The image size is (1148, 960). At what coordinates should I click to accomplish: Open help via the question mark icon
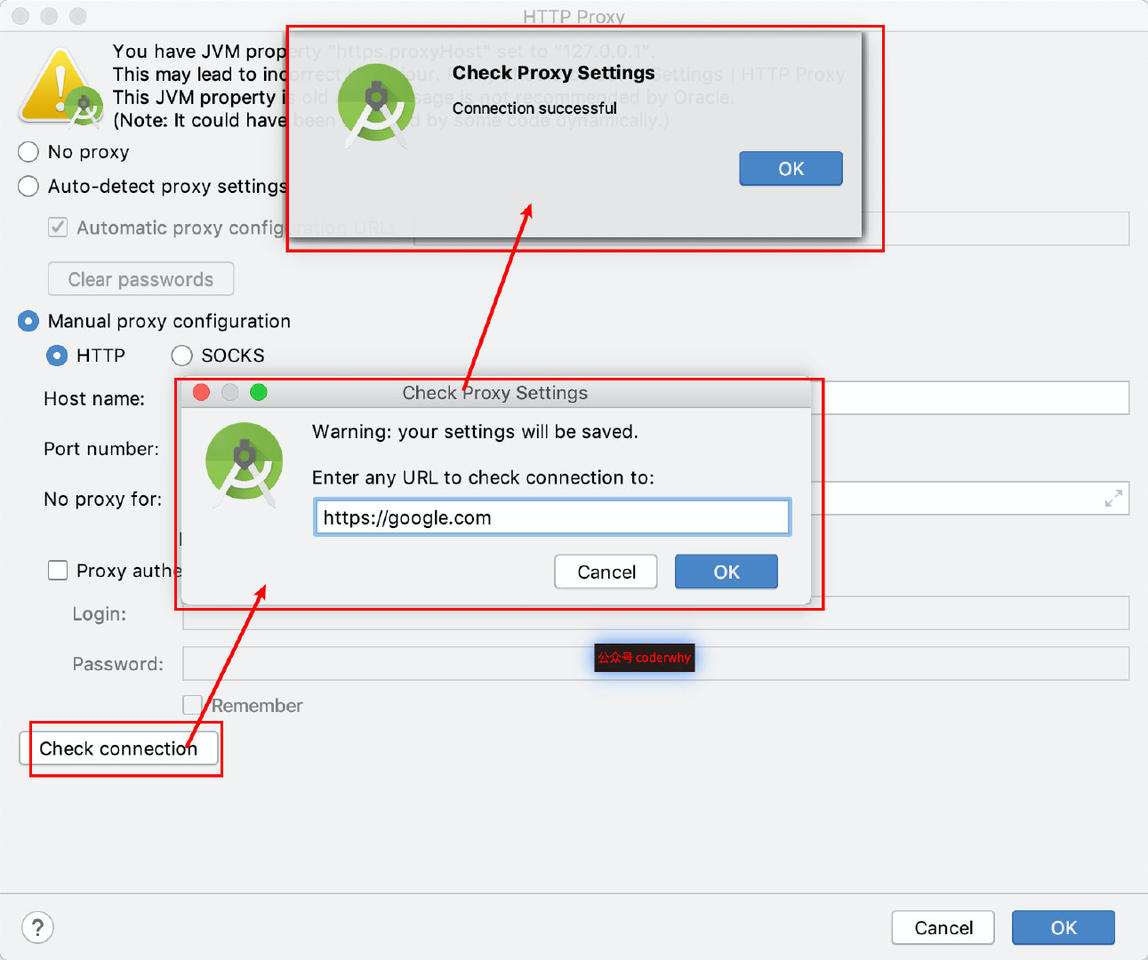coord(38,928)
